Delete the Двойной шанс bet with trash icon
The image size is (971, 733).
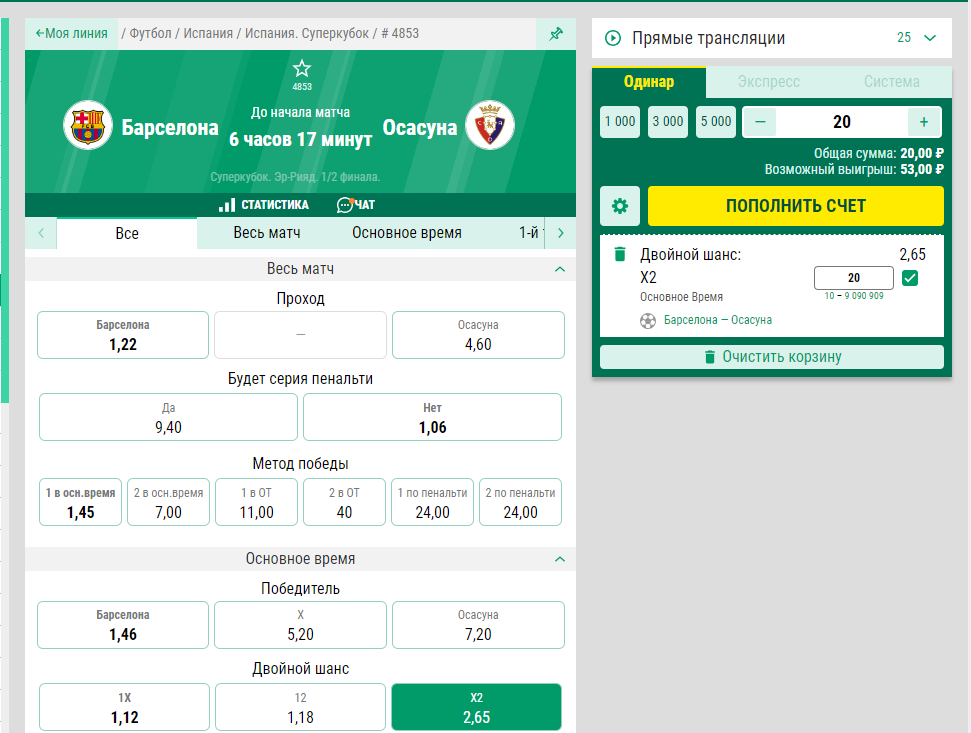click(619, 254)
